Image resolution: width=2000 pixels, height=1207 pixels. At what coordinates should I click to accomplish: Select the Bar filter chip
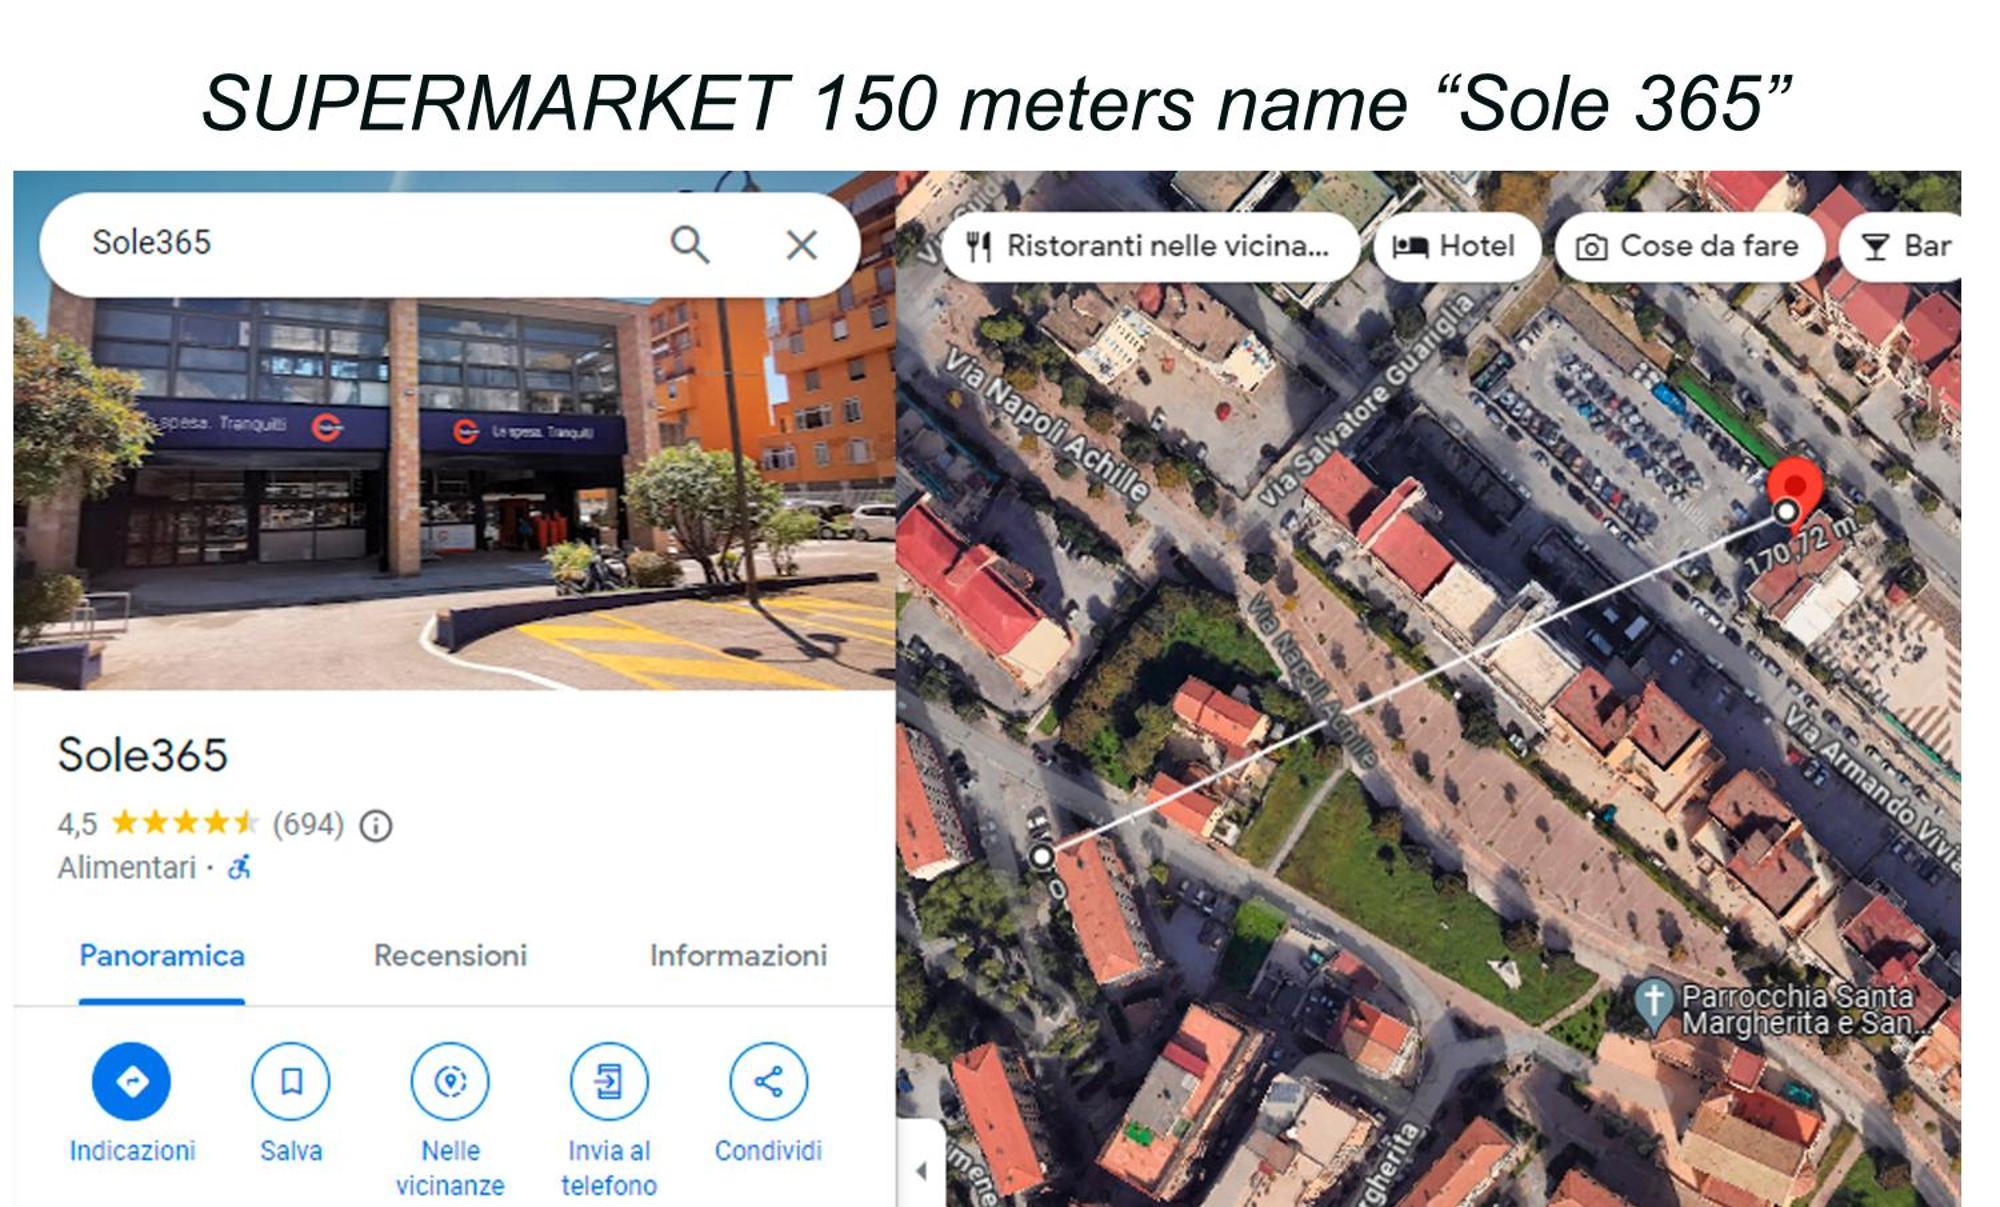pyautogui.click(x=1902, y=246)
